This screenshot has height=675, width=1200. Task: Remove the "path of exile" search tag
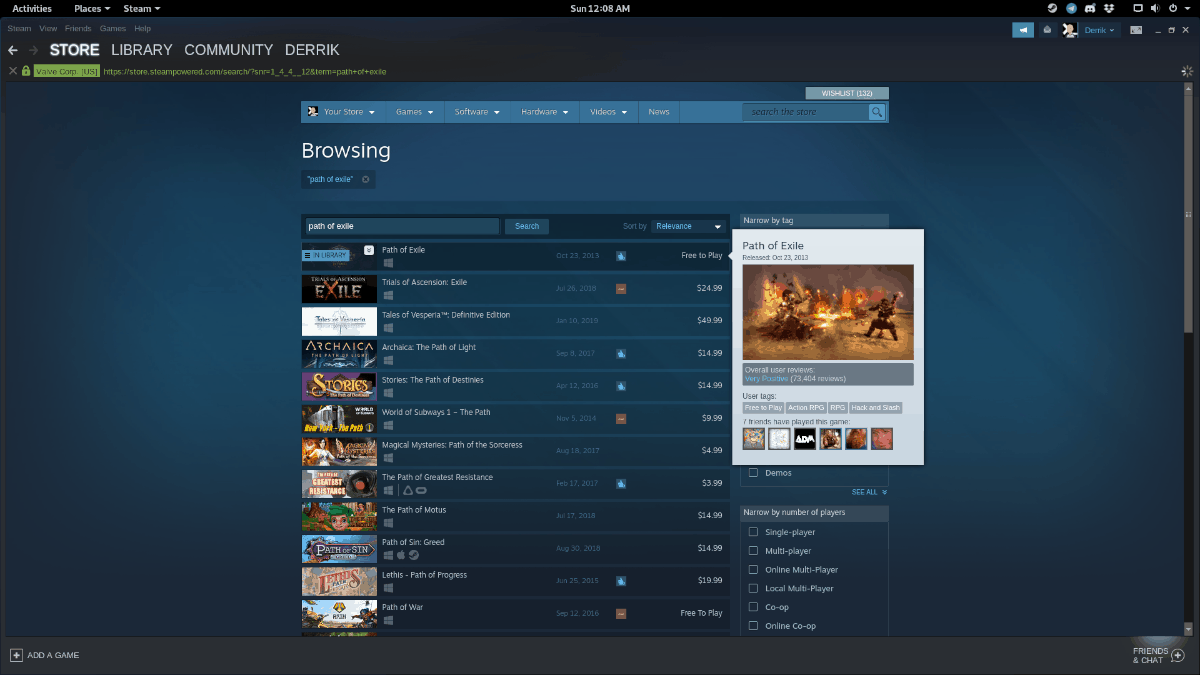click(365, 180)
